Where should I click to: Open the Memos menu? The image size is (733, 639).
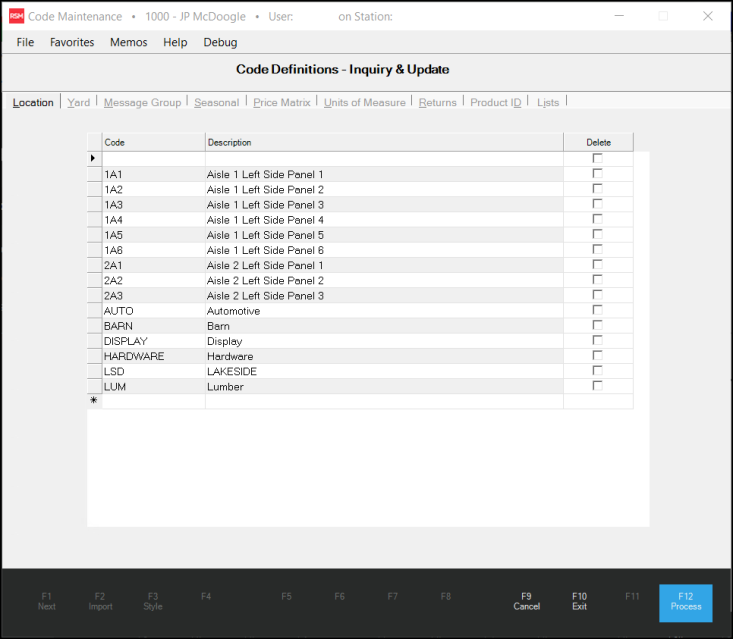129,43
